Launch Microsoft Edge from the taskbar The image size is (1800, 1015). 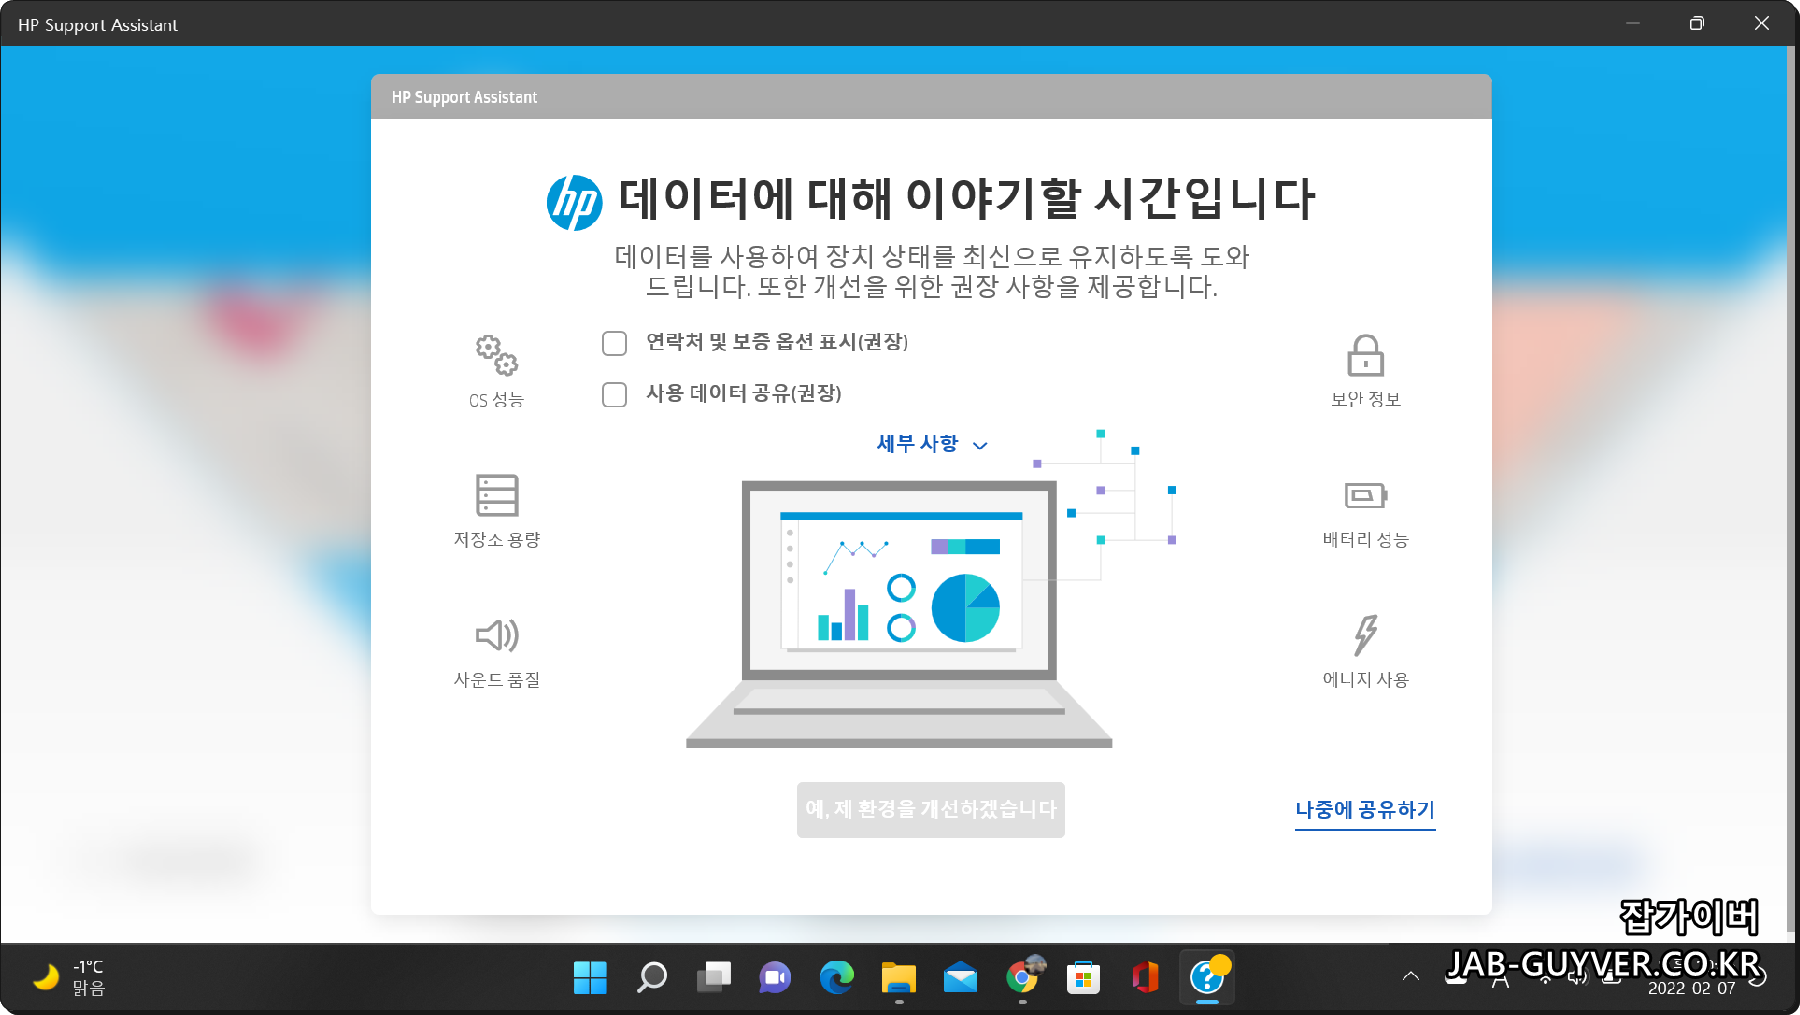(x=836, y=978)
